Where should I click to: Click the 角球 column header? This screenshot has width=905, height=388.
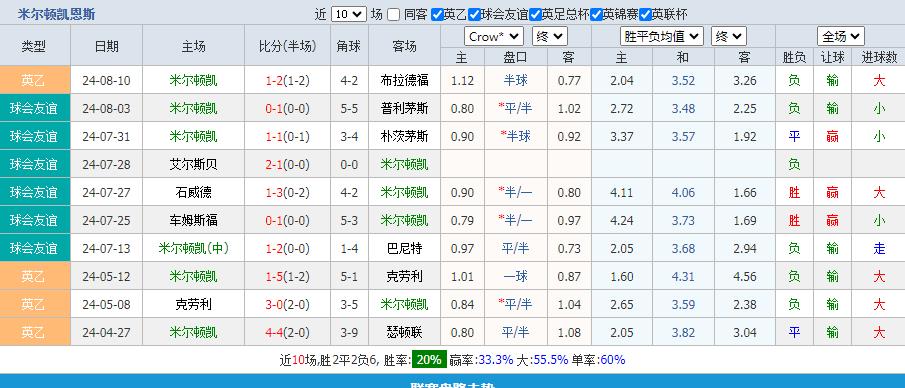349,46
